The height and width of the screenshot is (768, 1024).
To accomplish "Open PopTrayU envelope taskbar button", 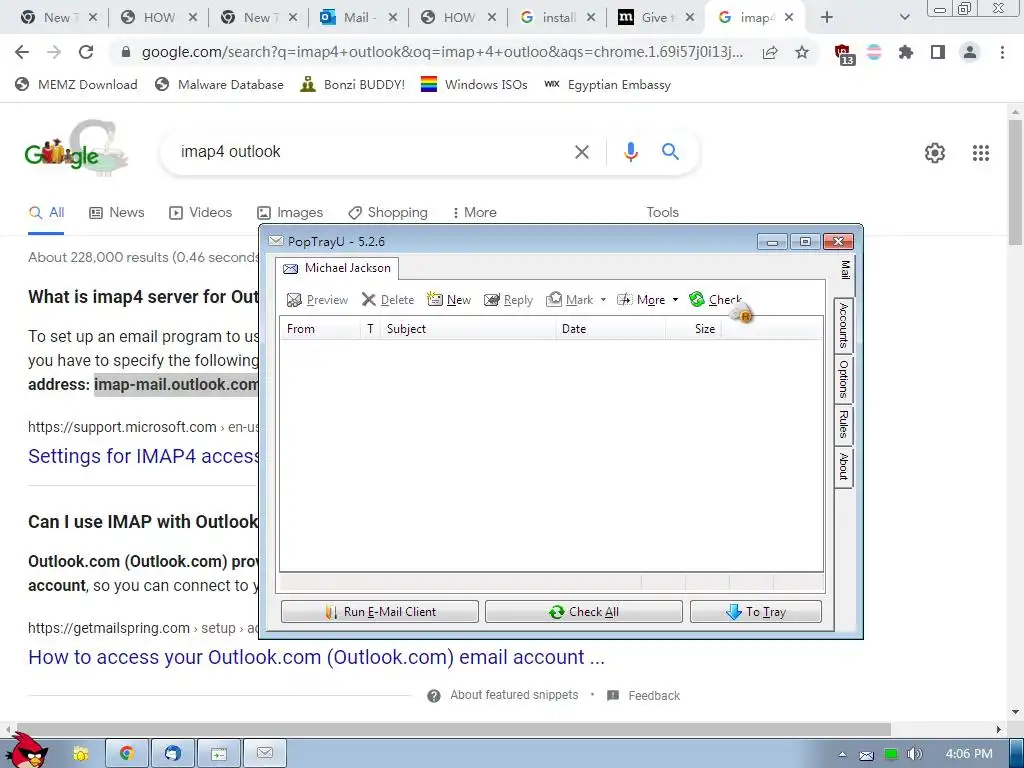I will pyautogui.click(x=264, y=754).
